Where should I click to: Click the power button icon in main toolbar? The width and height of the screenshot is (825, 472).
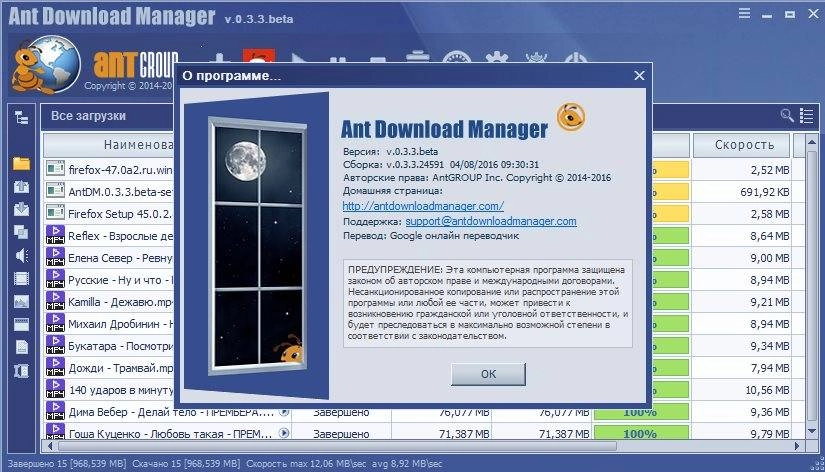576,58
